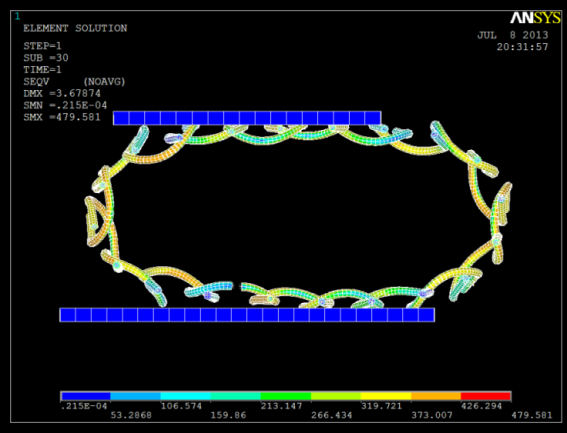Click the JUL 8 2013 date stamp
Image resolution: width=567 pixels, height=433 pixels.
[513, 35]
